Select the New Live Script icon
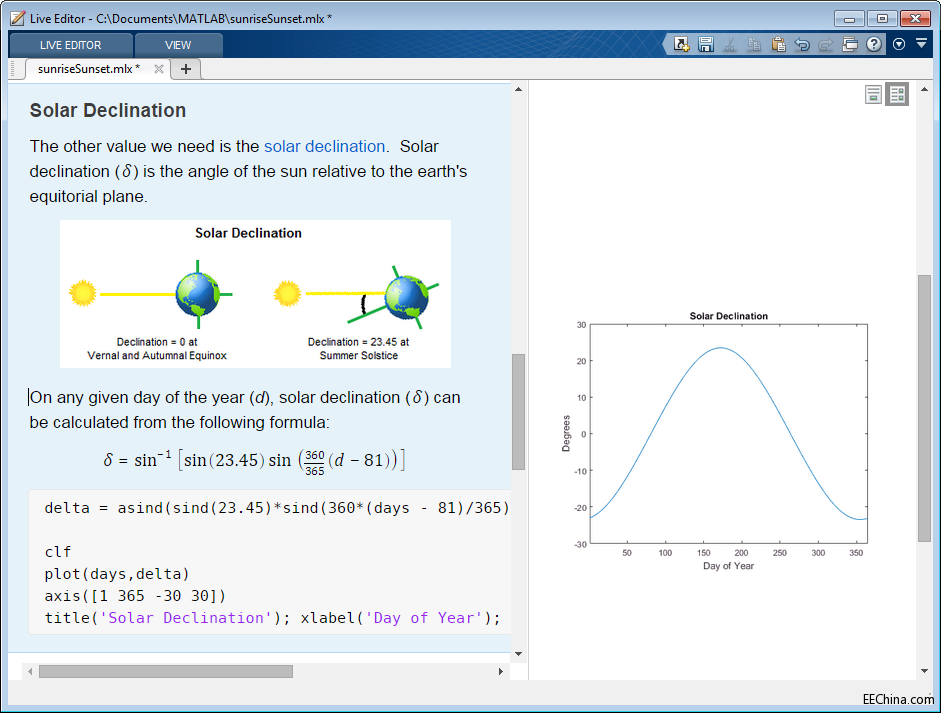This screenshot has height=713, width=941. 679,44
